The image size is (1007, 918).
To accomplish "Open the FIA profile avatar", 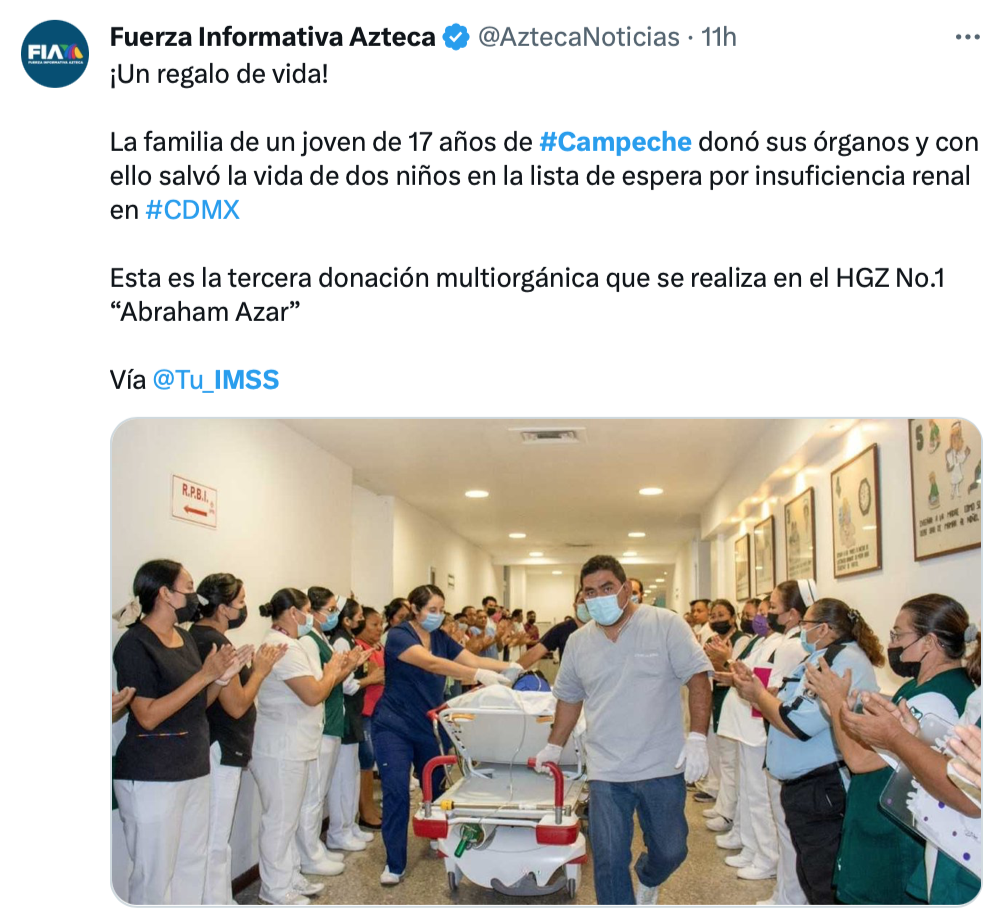I will 55,54.
